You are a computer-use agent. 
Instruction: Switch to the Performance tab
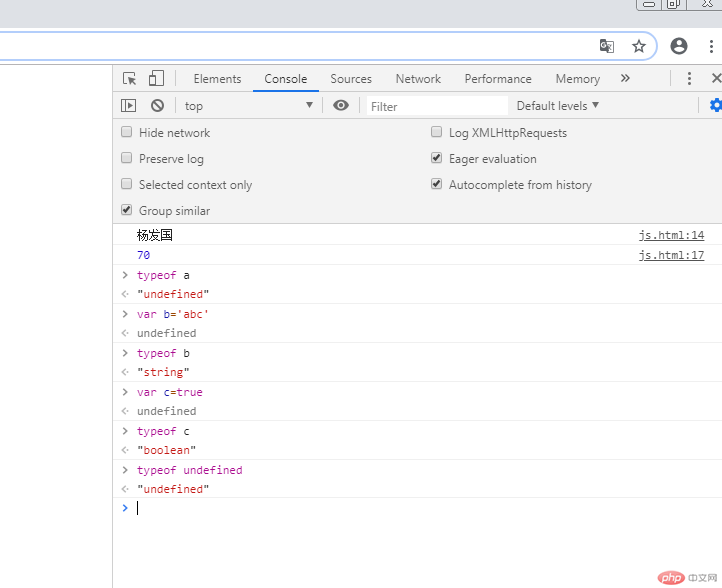[x=498, y=79]
